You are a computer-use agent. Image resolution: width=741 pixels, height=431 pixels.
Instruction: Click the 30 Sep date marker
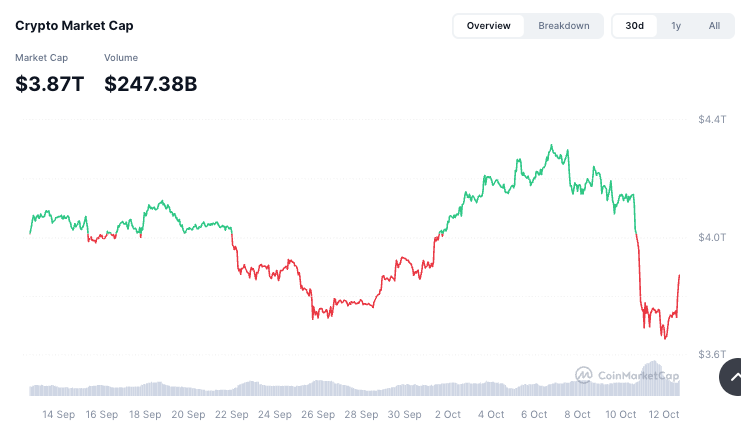tap(404, 414)
